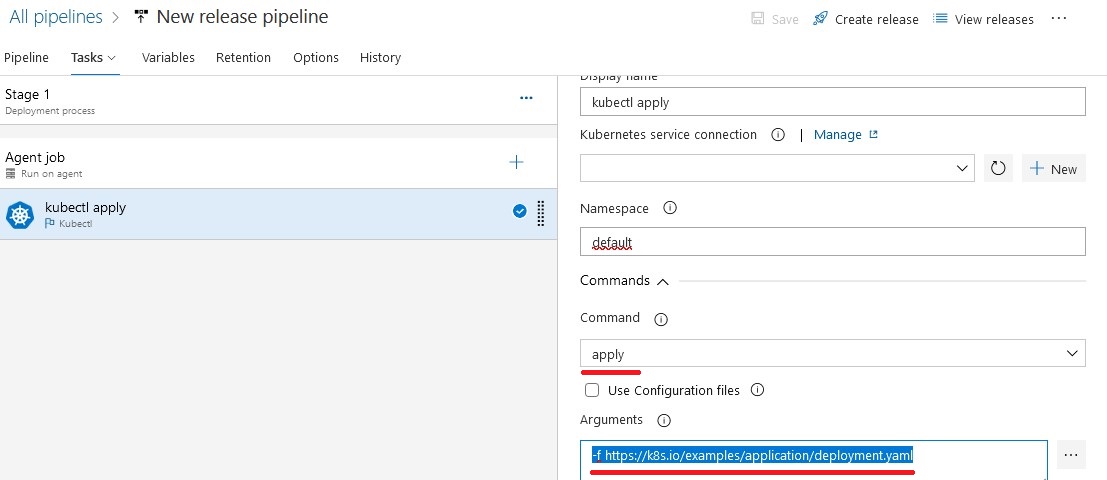Click info icon next to Namespace label
1107x480 pixels.
tap(670, 209)
